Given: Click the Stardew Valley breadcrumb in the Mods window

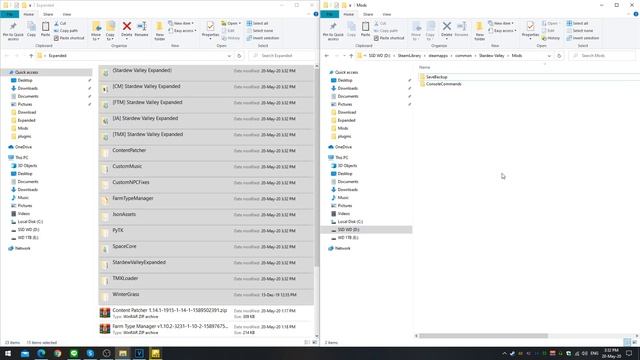Looking at the screenshot, I should click(491, 56).
